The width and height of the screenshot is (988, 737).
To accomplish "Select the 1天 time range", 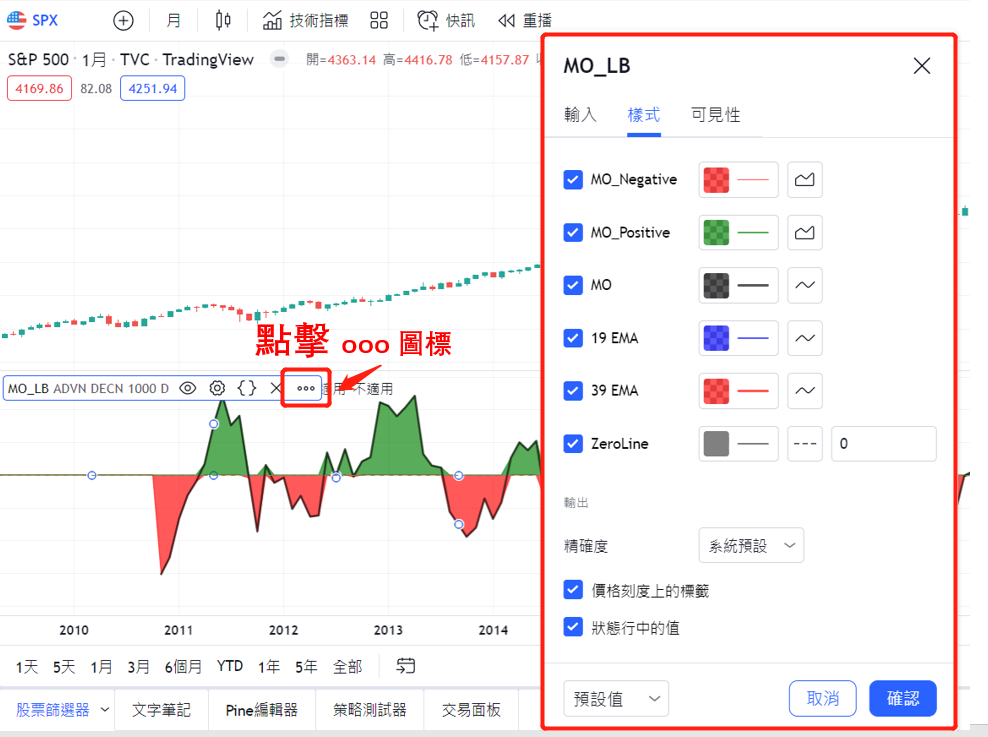I will (26, 666).
